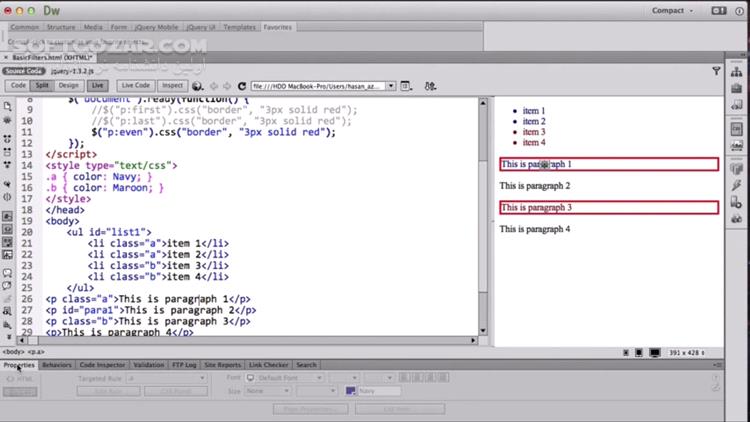
Task: Switch to Design view
Action: [x=68, y=86]
